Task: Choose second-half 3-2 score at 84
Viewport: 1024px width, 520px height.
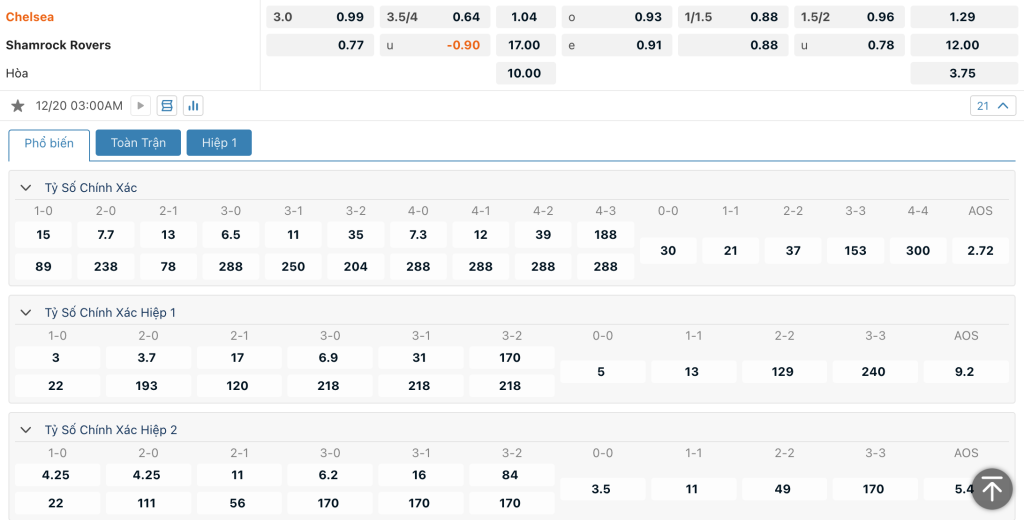Action: [x=511, y=476]
